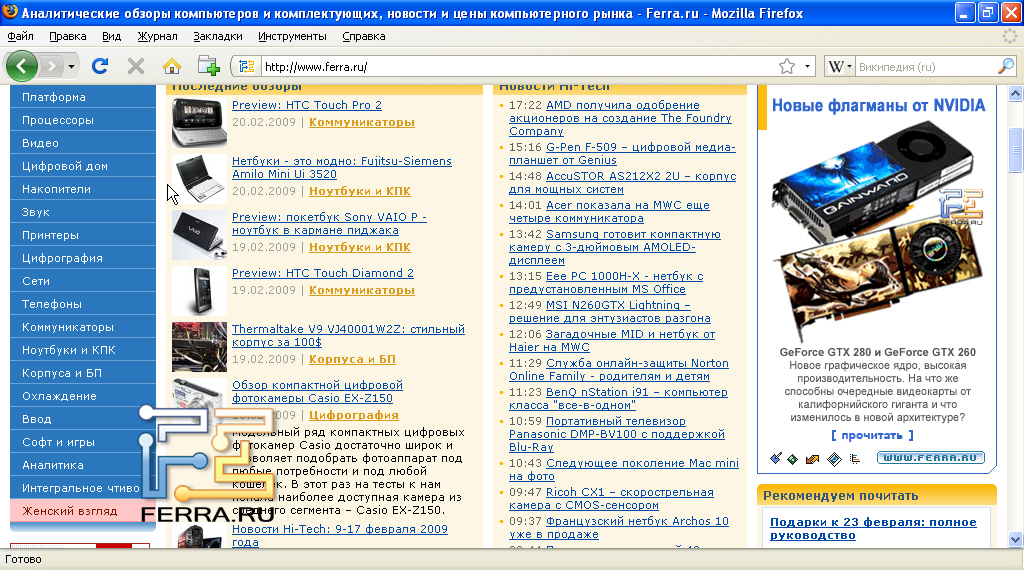Go back with the green arrow button

(x=22, y=66)
